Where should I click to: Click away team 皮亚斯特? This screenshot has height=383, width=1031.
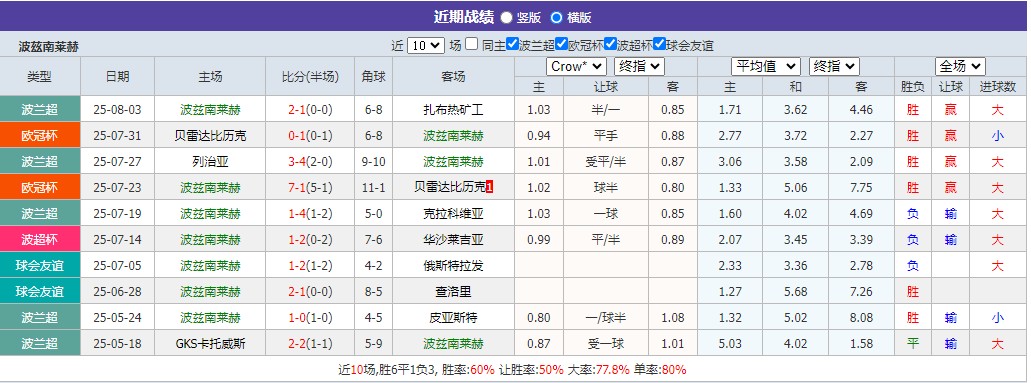pos(453,318)
